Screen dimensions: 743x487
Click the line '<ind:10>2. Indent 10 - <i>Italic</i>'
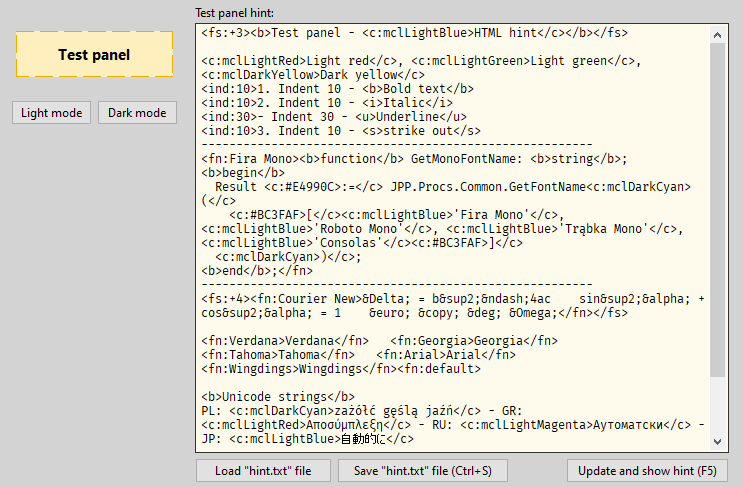click(327, 103)
